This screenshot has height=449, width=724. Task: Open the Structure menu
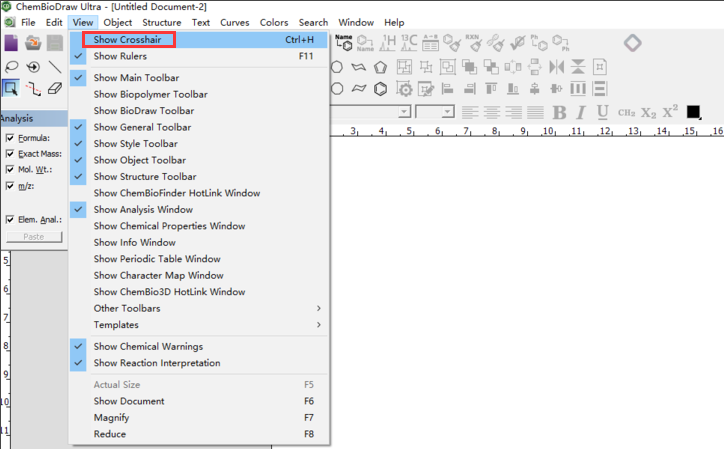[162, 22]
